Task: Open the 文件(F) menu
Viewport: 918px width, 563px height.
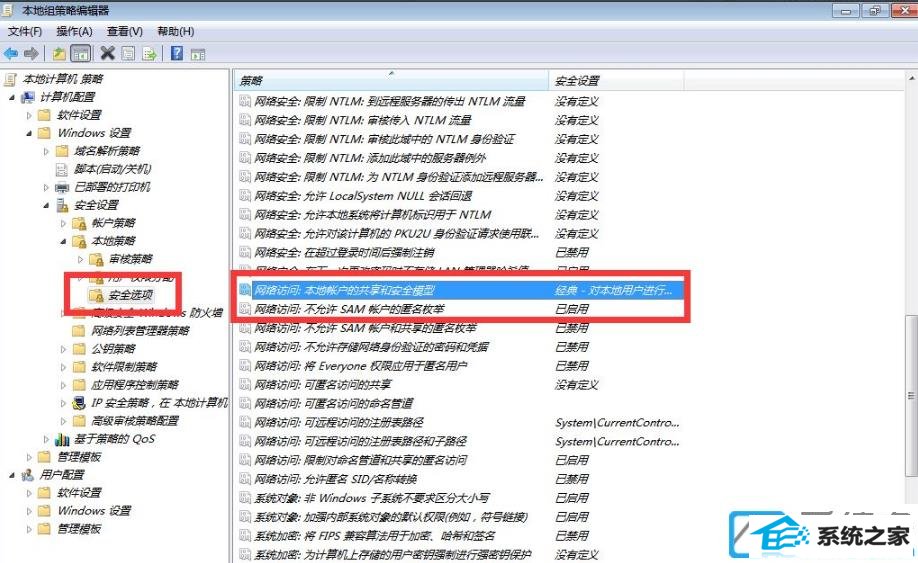Action: pos(25,31)
